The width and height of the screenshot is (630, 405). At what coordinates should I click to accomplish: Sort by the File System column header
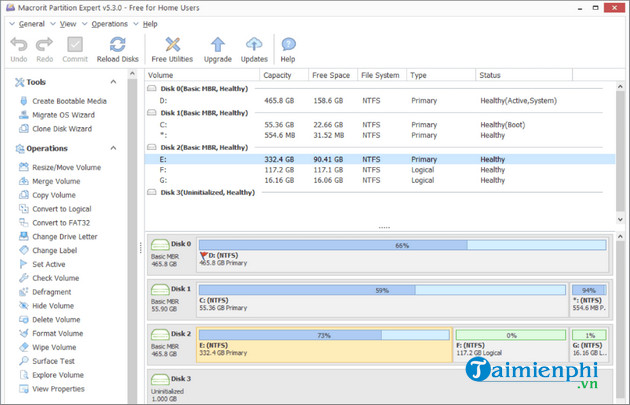pos(382,75)
